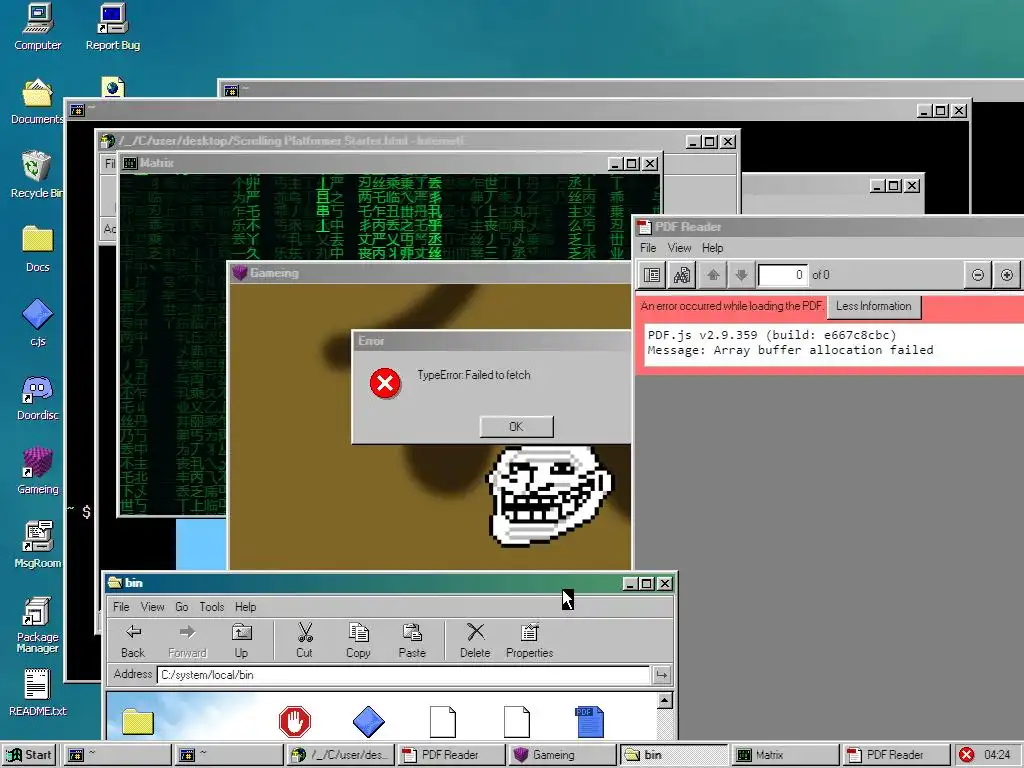Click the Array buffer allocation failed message

790,350
